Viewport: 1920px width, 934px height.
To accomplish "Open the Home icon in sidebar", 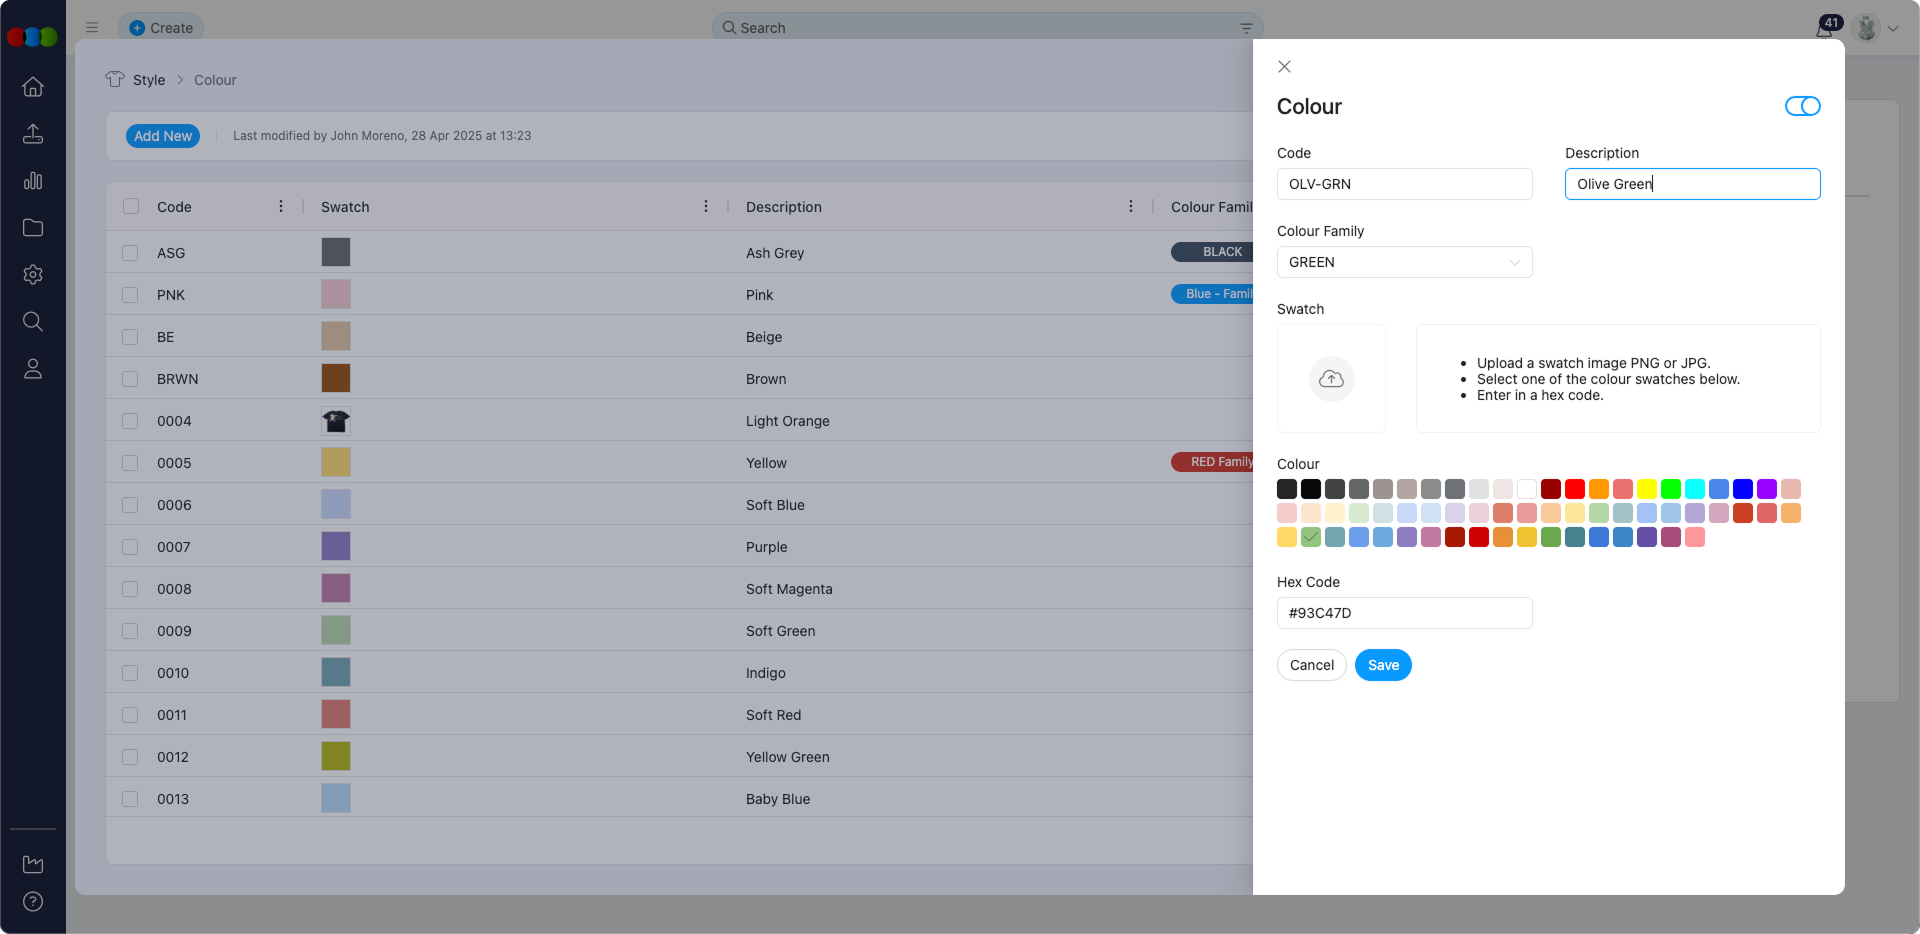I will (33, 87).
